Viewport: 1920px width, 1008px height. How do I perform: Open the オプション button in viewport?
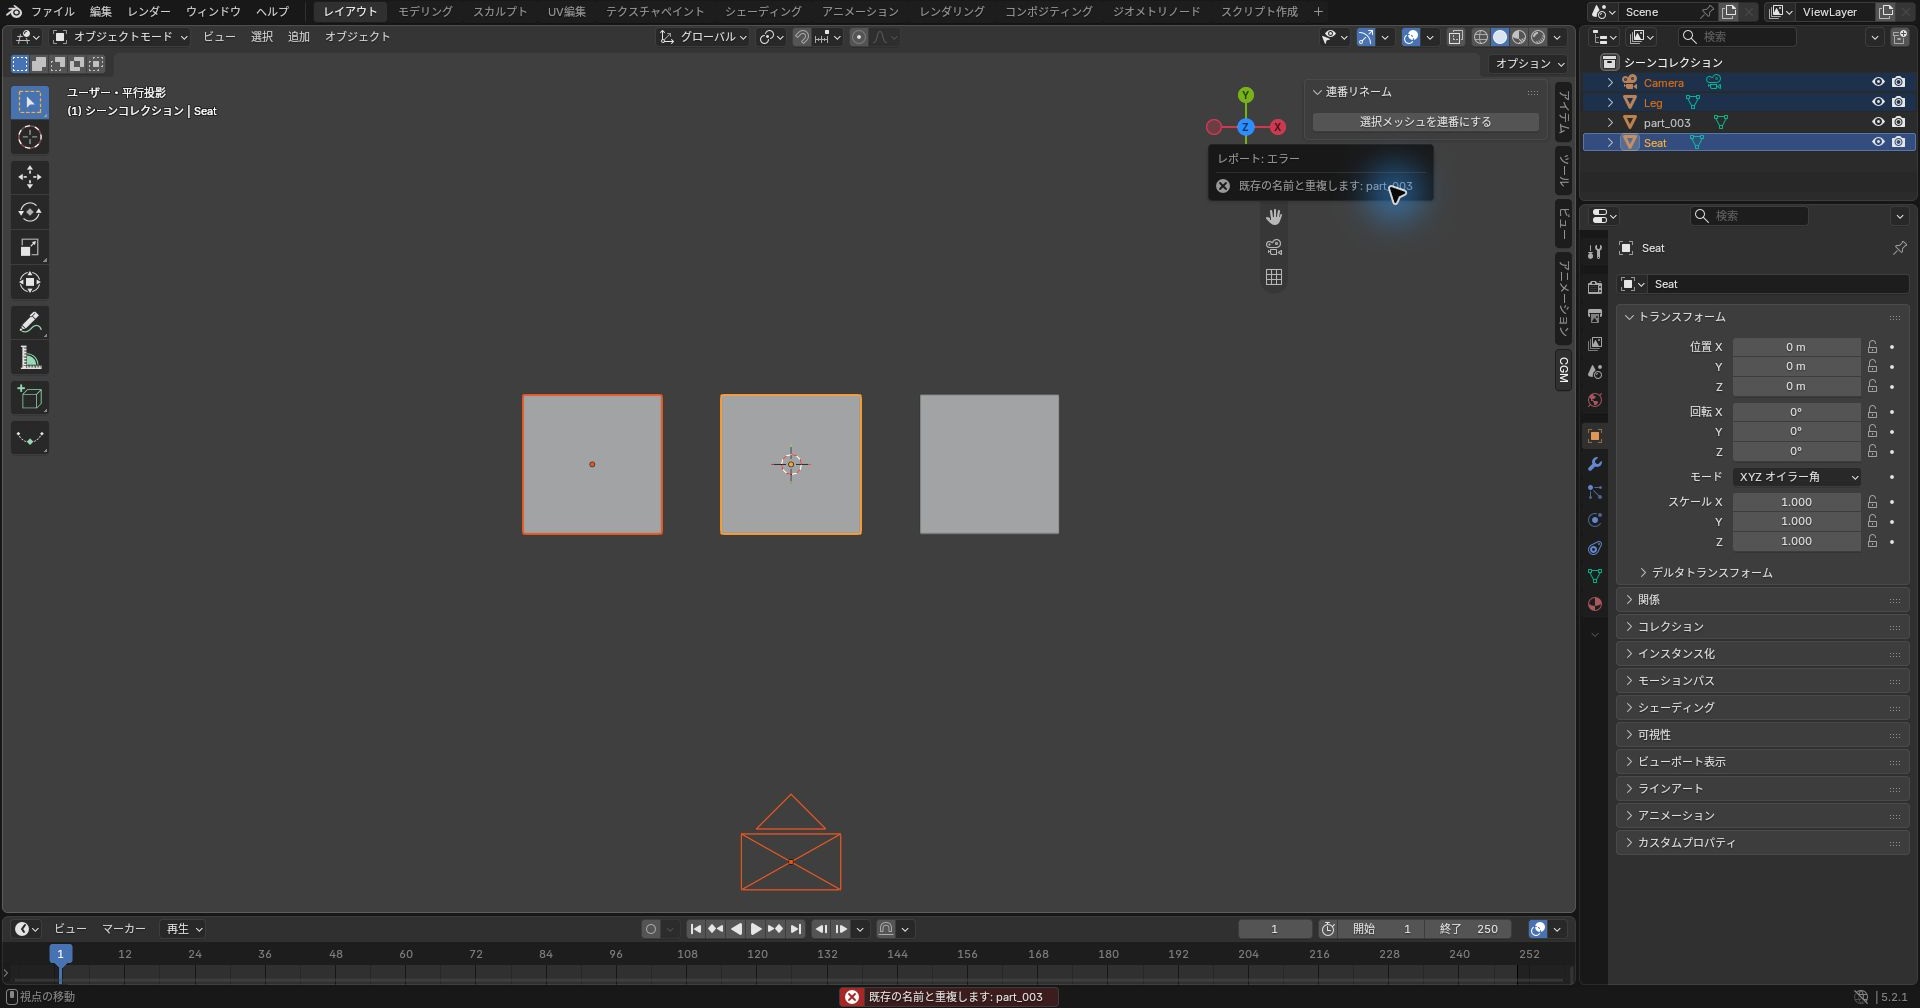(1529, 64)
